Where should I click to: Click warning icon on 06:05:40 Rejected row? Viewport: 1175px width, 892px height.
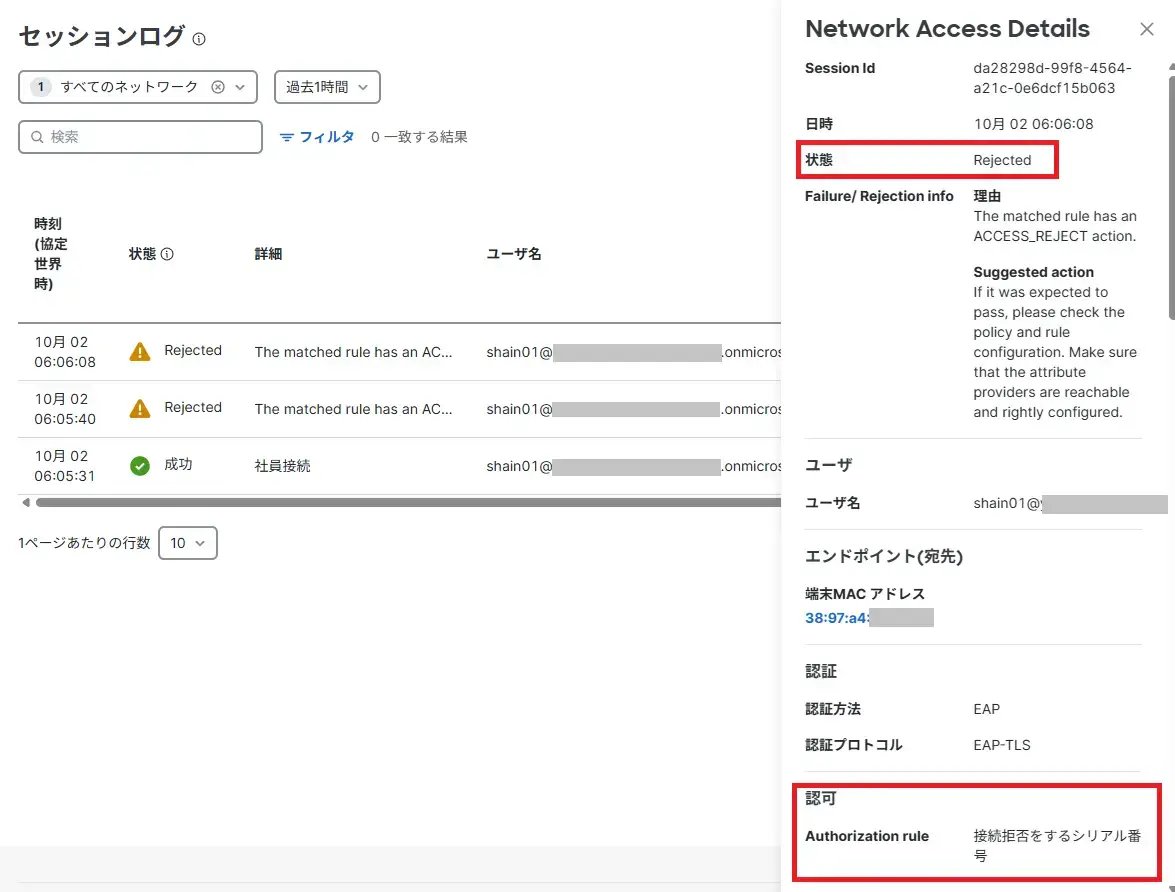[140, 408]
